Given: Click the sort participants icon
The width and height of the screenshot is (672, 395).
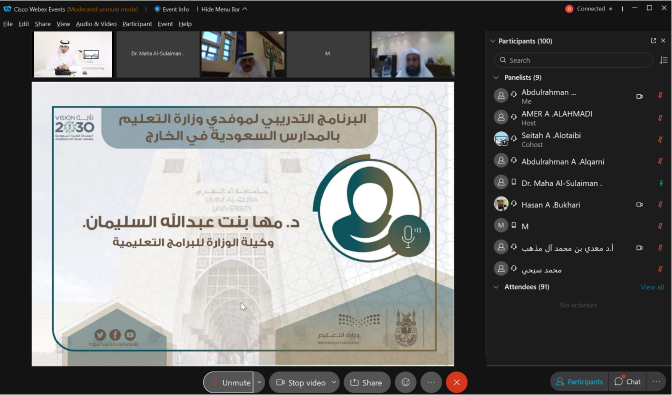Looking at the screenshot, I should click(x=663, y=60).
